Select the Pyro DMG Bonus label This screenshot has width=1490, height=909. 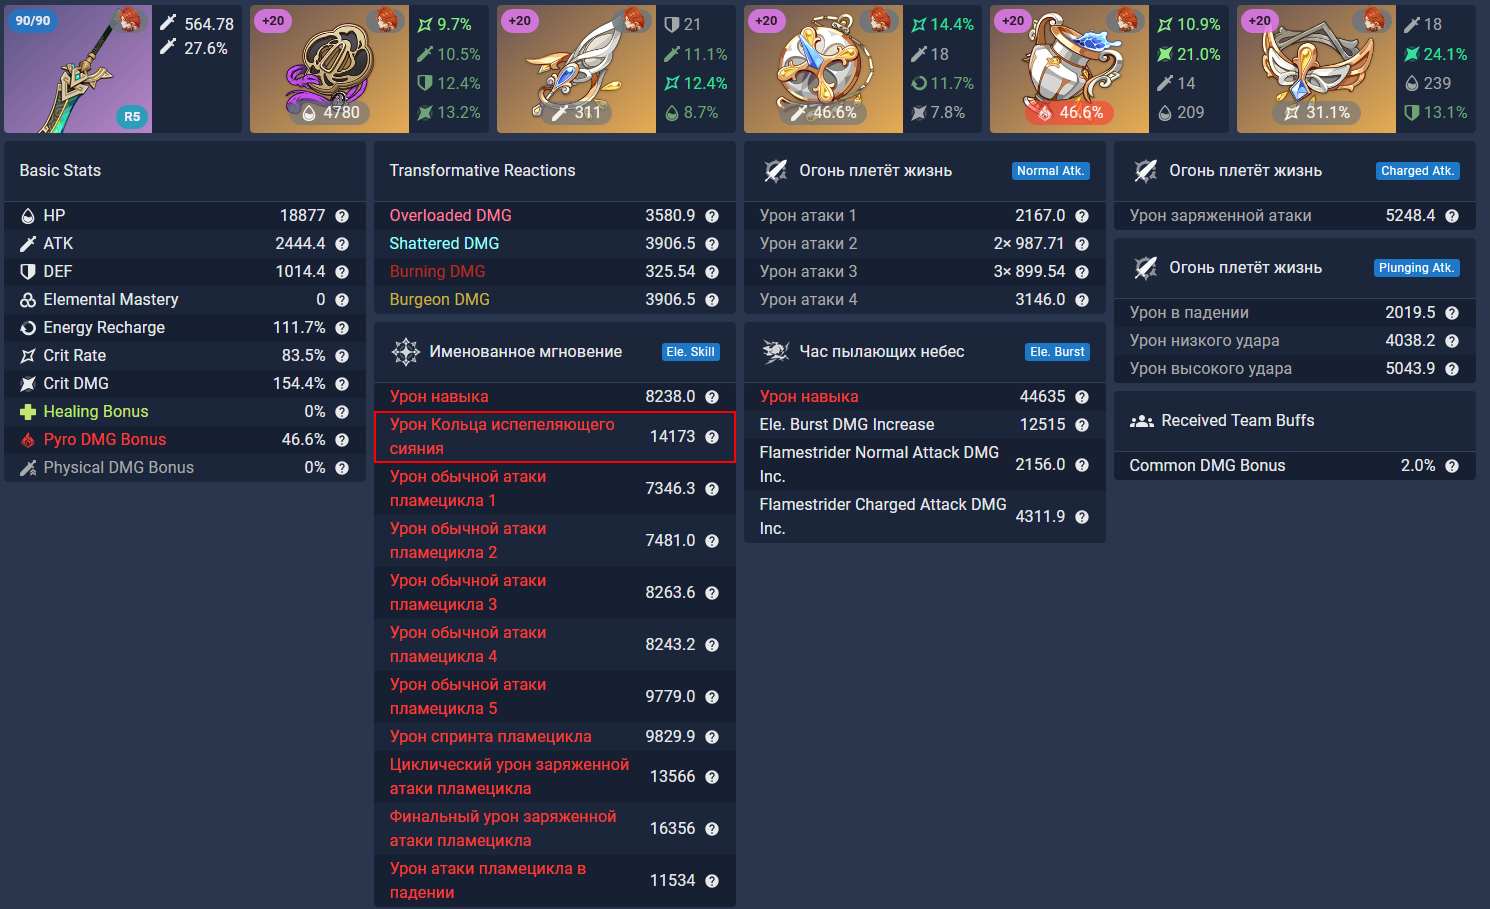[x=105, y=440]
